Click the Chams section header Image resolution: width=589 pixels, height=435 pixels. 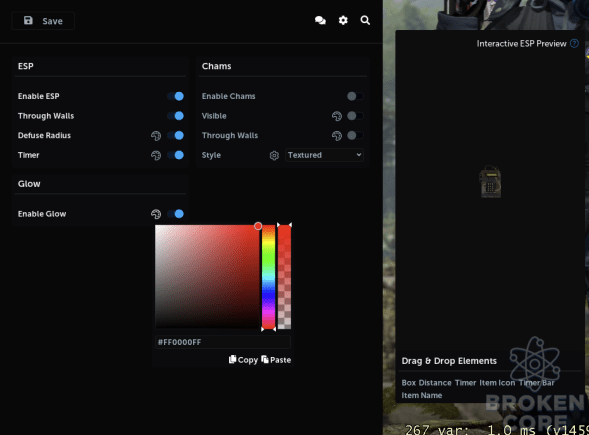[216, 66]
